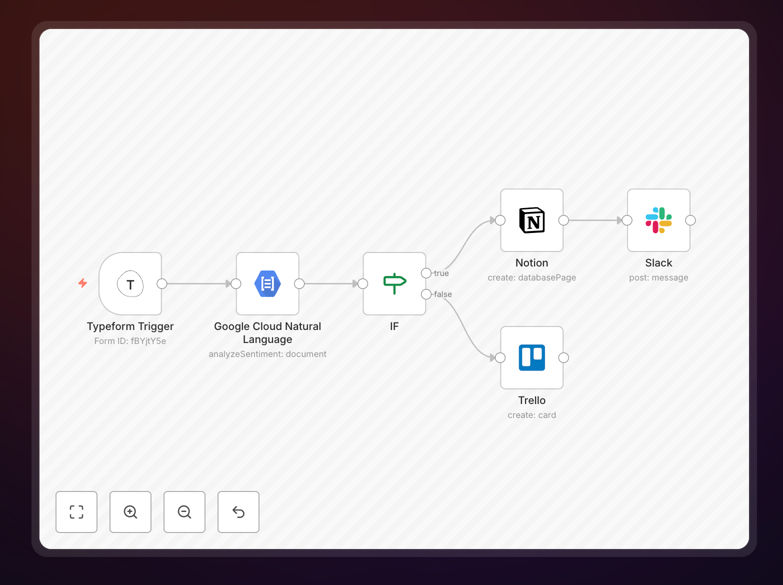The image size is (783, 585).
Task: Click the Typeform Trigger output connector
Action: (162, 284)
